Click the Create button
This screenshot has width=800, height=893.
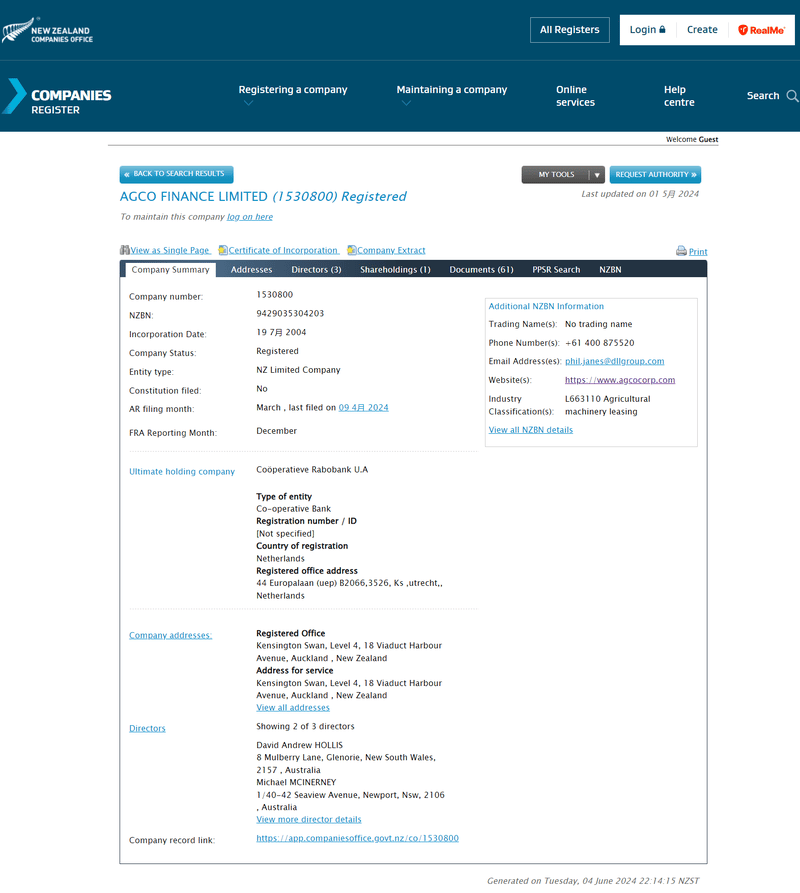tap(701, 30)
